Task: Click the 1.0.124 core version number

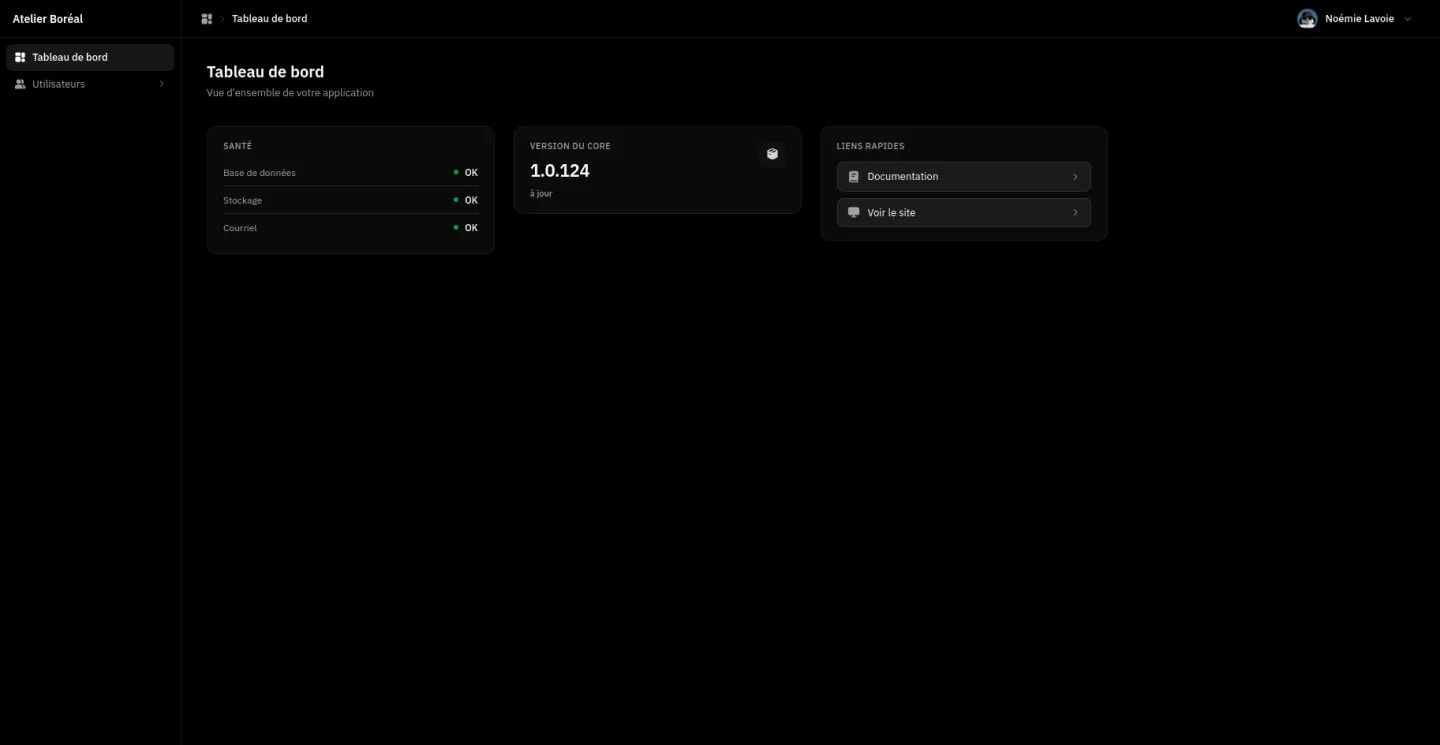Action: point(560,171)
